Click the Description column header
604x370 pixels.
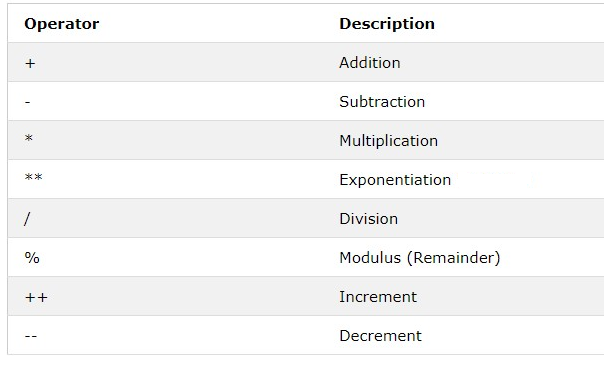click(387, 24)
